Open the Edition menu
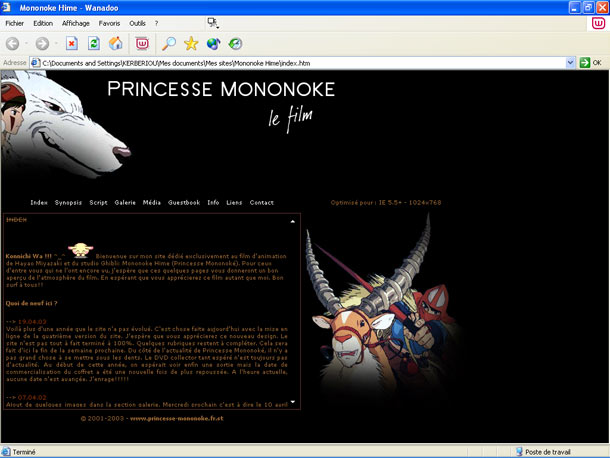This screenshot has height=458, width=610. [43, 23]
